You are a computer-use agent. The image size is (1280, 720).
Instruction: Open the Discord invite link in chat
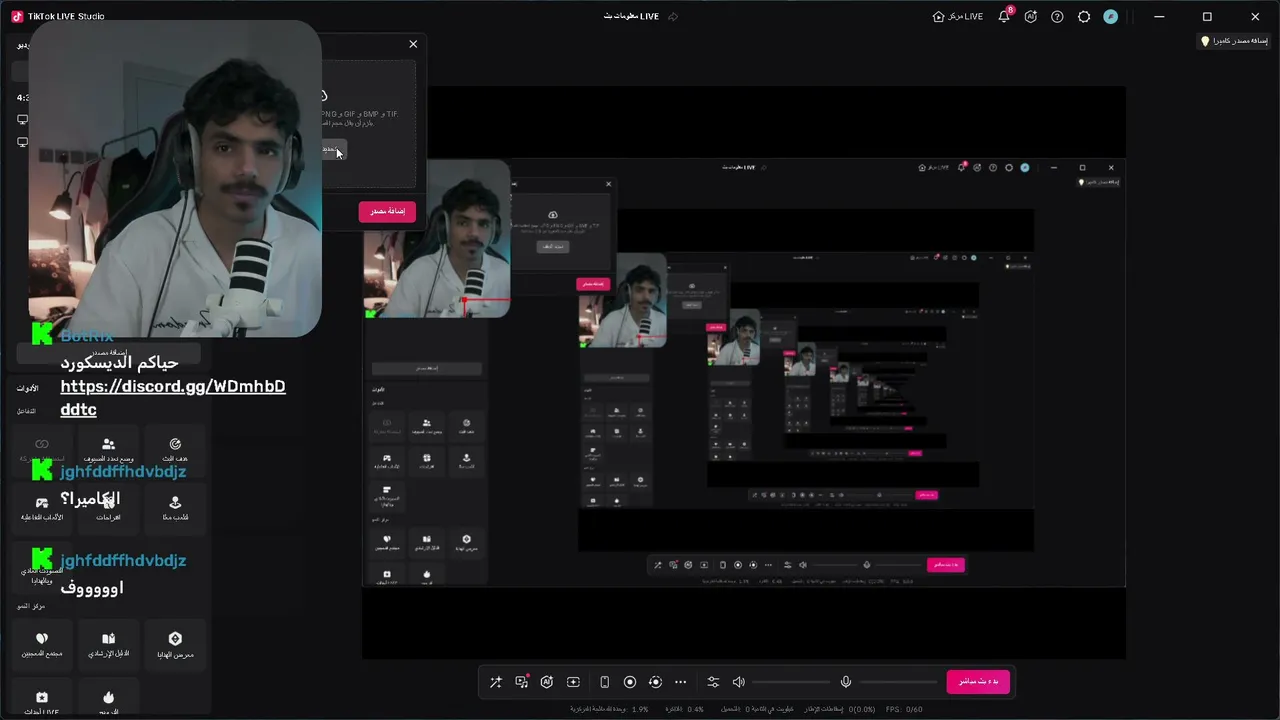click(x=173, y=398)
